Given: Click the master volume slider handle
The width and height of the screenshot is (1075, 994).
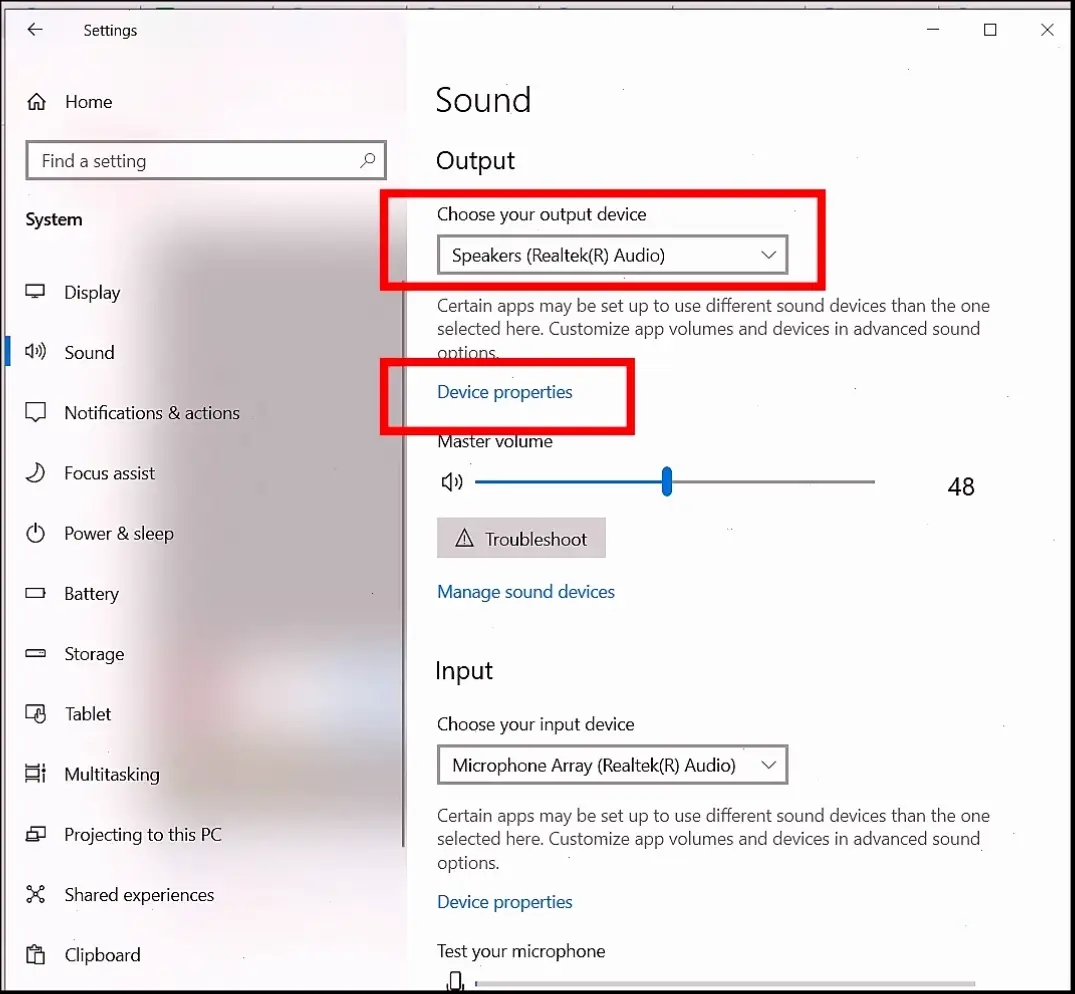Looking at the screenshot, I should pos(666,482).
